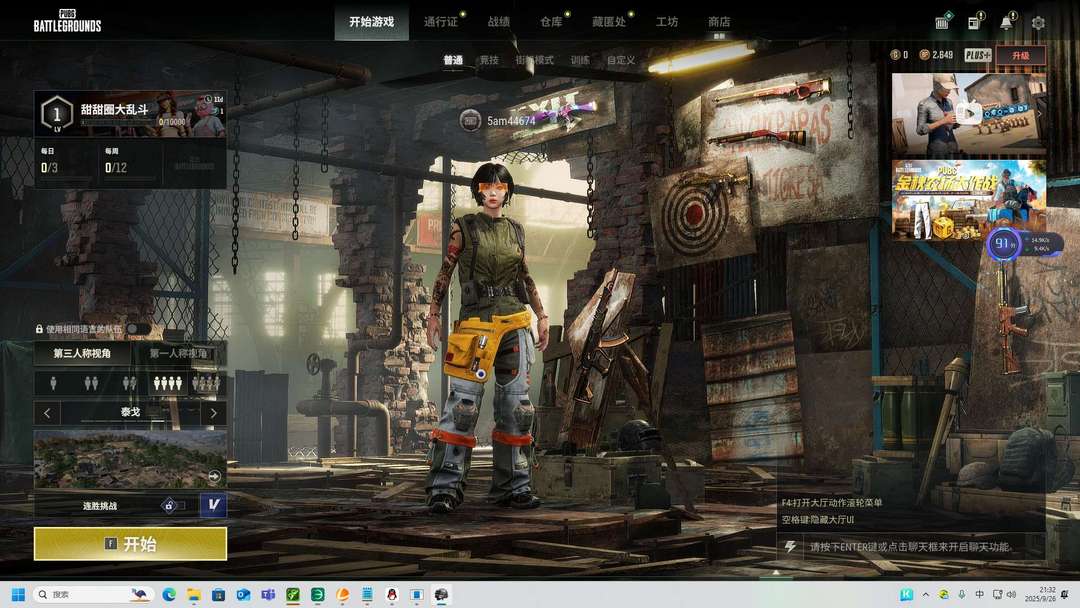Click the 泰戈 map preview image
The height and width of the screenshot is (608, 1080).
tap(130, 459)
